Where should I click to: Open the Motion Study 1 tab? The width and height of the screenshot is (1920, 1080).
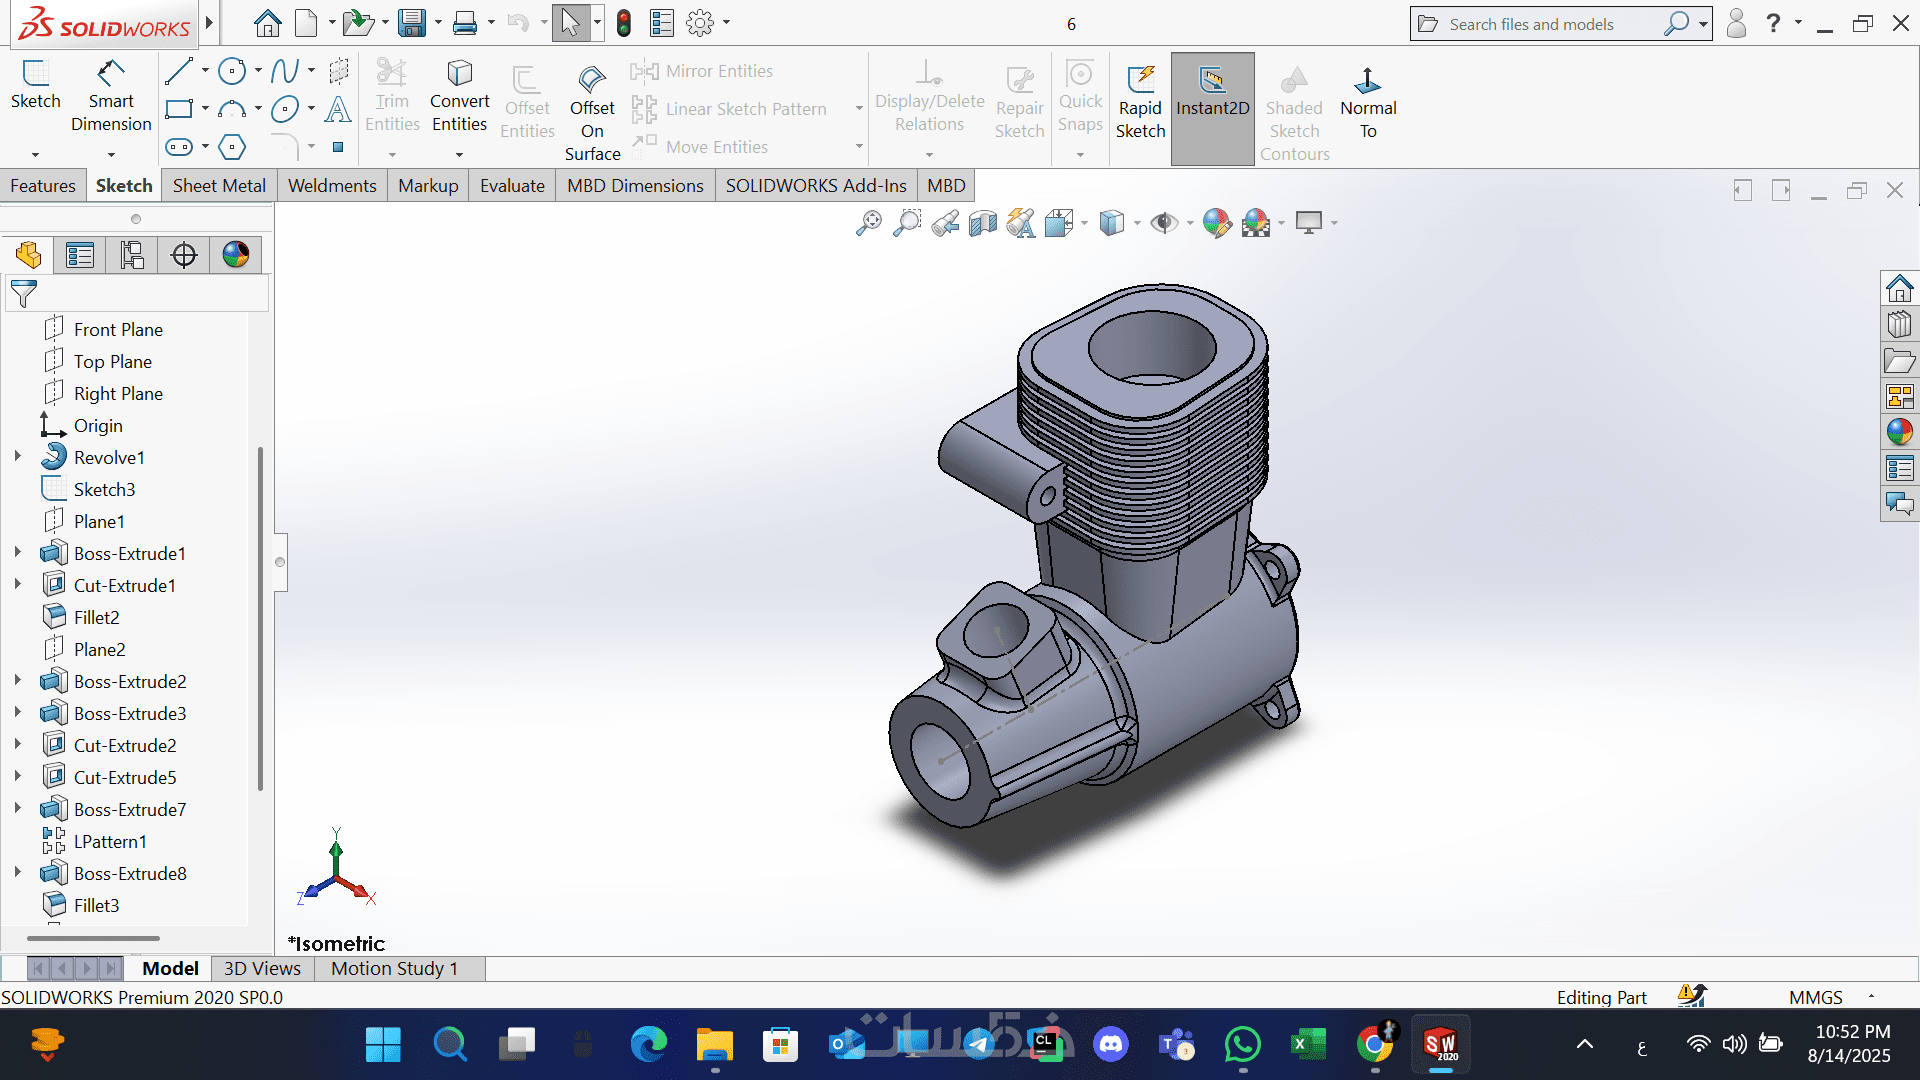click(394, 968)
